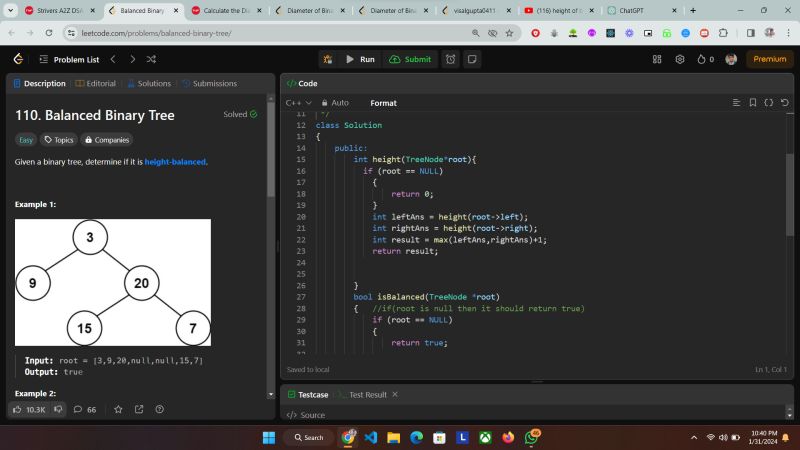Click the Run code play button
Image resolution: width=800 pixels, height=450 pixels.
coord(359,59)
